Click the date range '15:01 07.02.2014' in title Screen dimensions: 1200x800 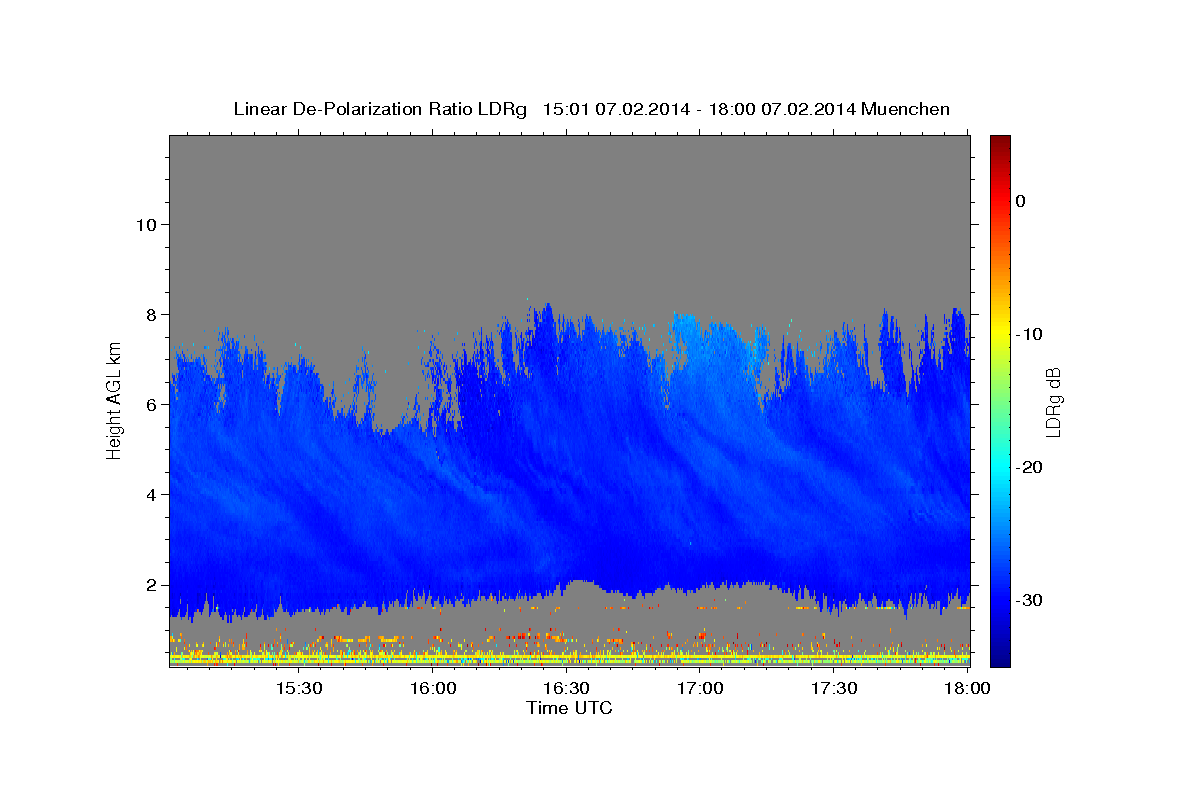[616, 109]
